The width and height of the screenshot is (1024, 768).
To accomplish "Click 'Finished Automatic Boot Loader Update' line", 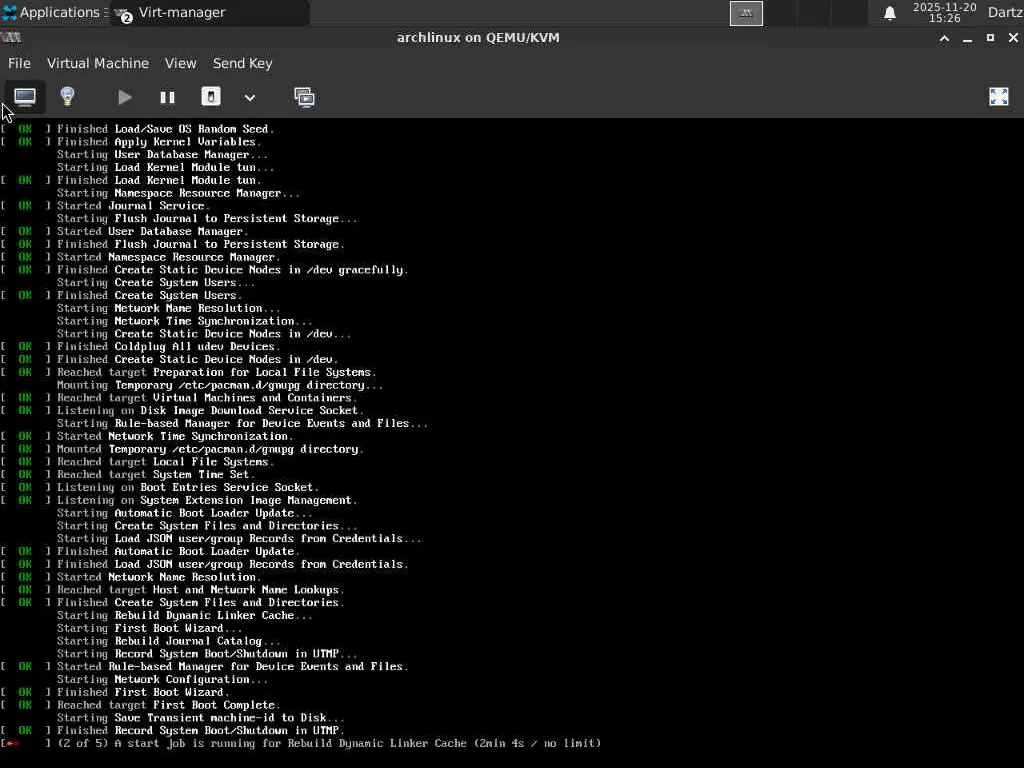I will (x=150, y=551).
